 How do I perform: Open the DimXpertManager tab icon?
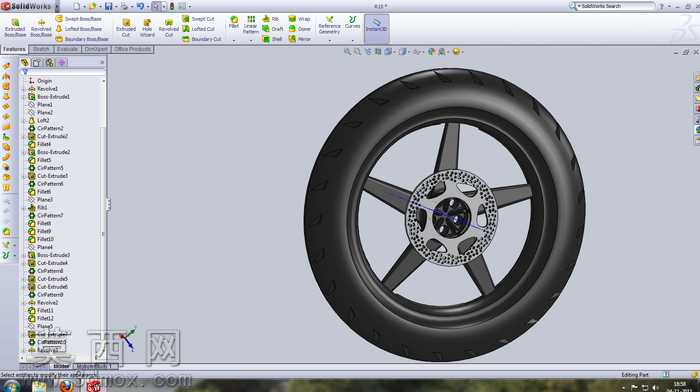tap(62, 63)
